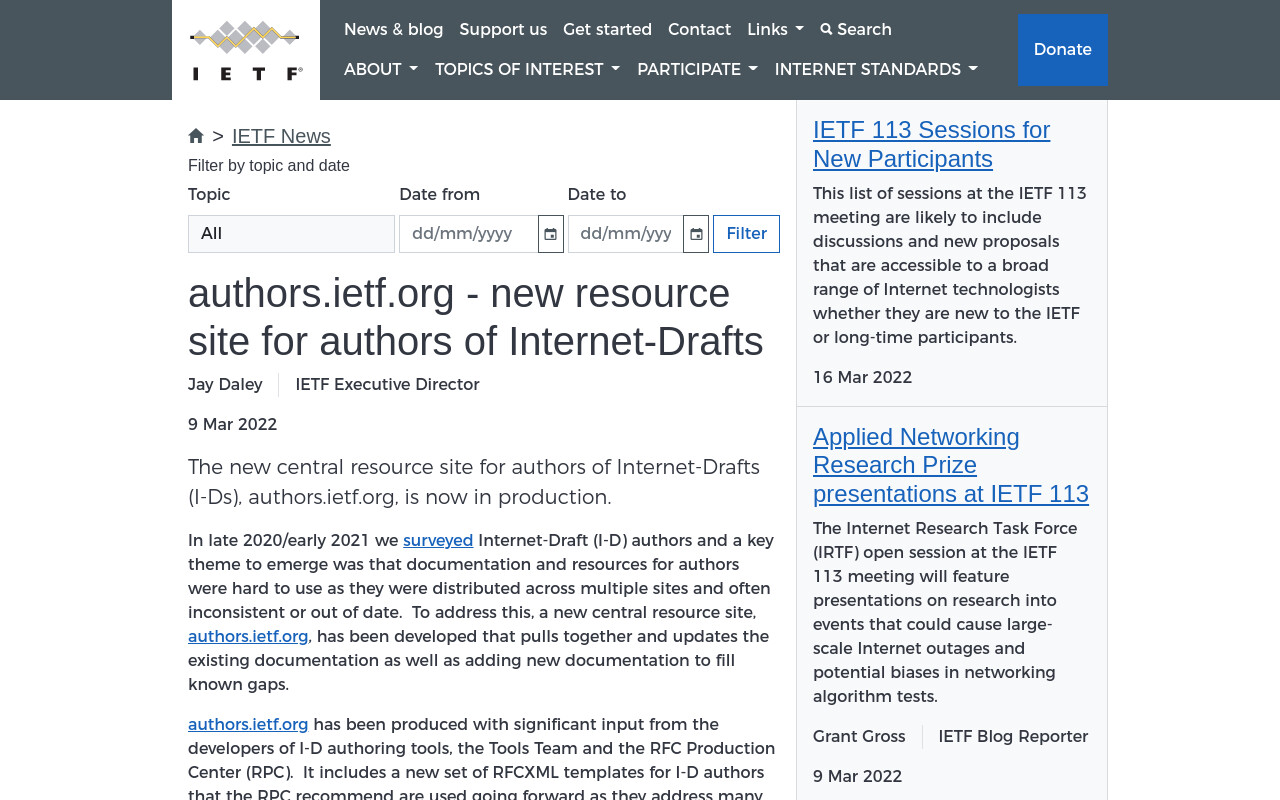Image resolution: width=1280 pixels, height=800 pixels.
Task: Expand the PARTICIPATE menu
Action: pos(697,70)
